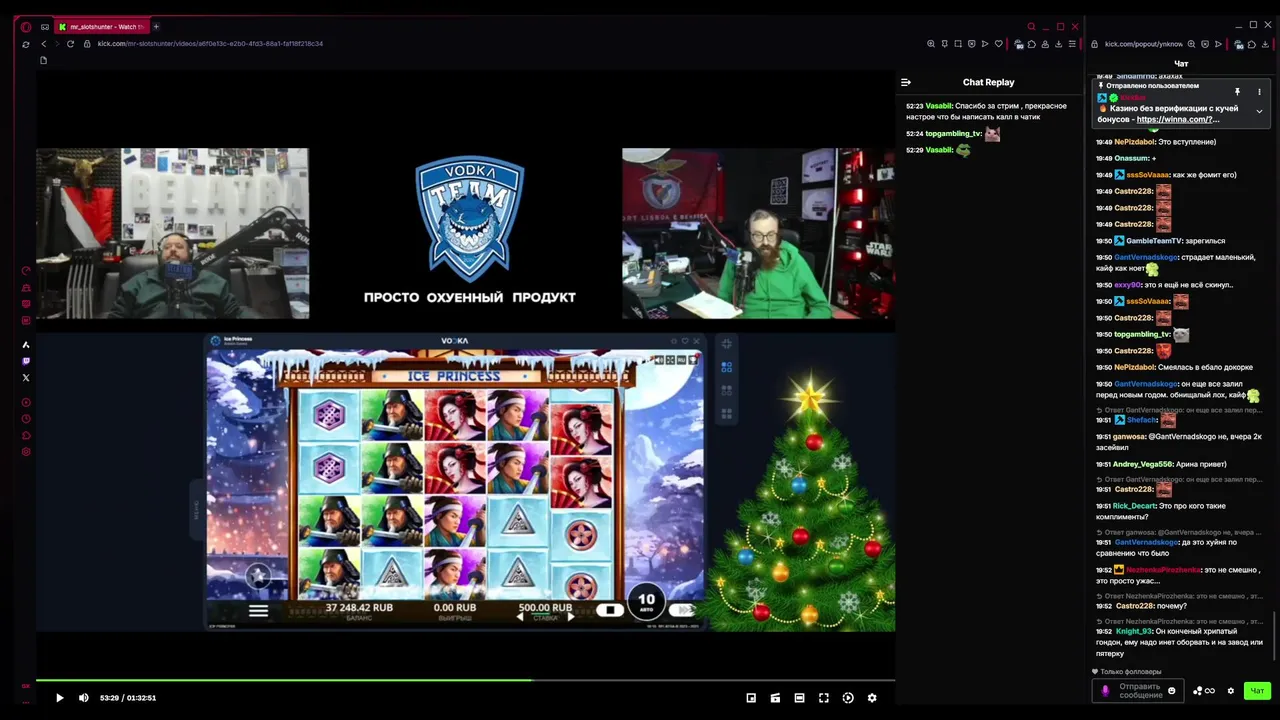Open downloads in the main window
Image resolution: width=1280 pixels, height=720 pixels.
1058,44
